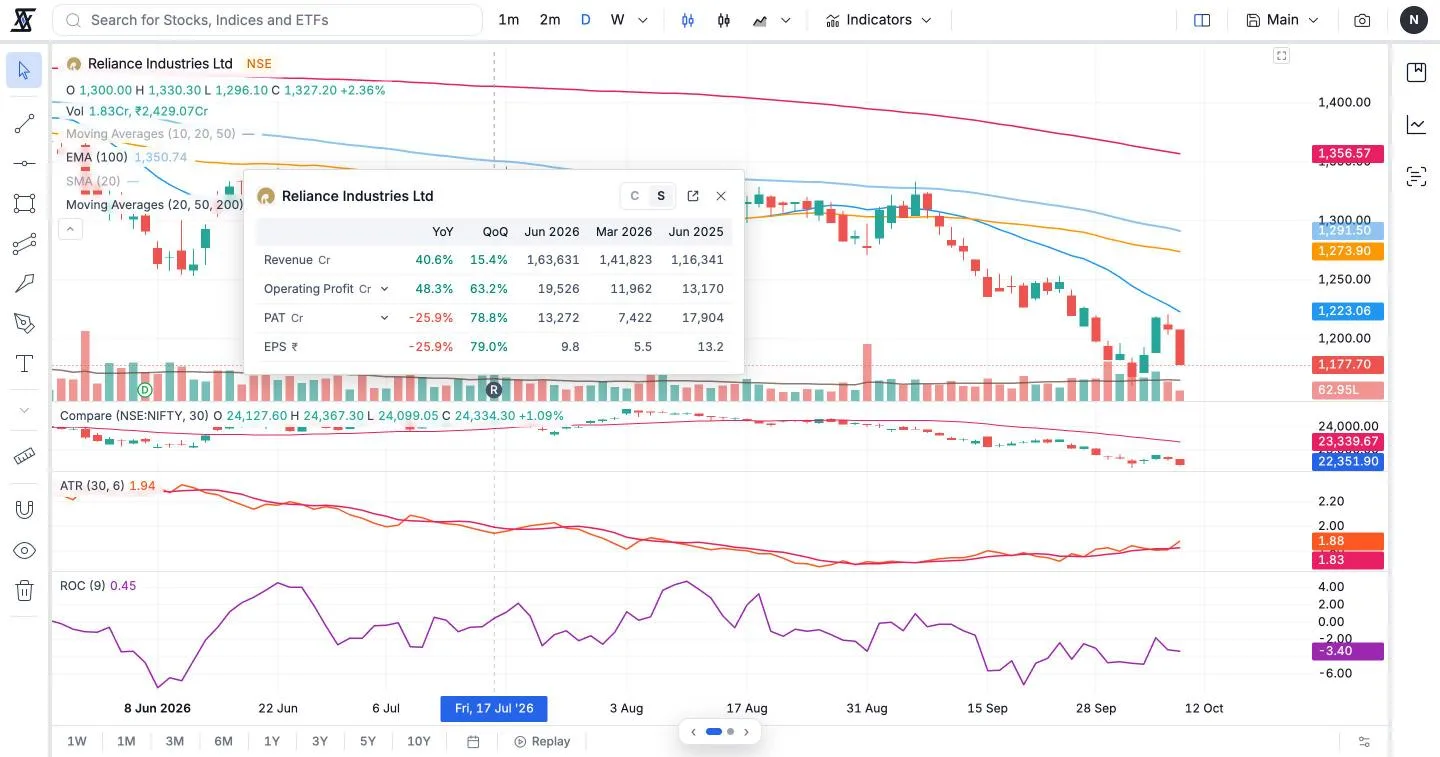This screenshot has width=1440, height=757.
Task: Select the text annotation tool
Action: pos(24,363)
